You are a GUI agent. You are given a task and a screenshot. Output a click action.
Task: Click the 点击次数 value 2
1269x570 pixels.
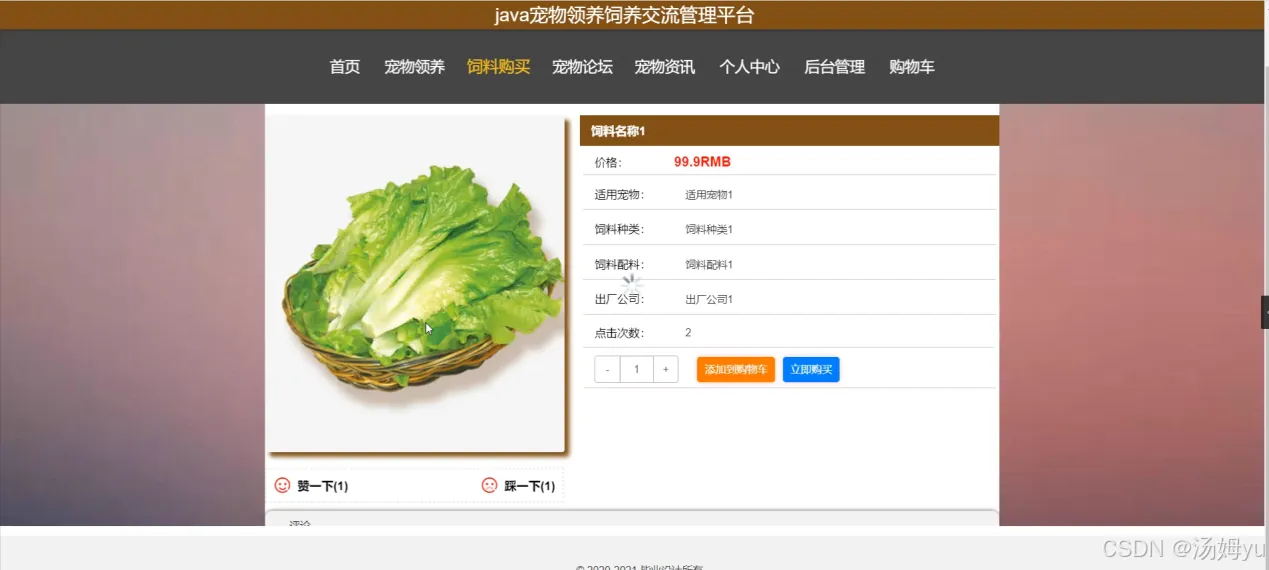pos(688,332)
